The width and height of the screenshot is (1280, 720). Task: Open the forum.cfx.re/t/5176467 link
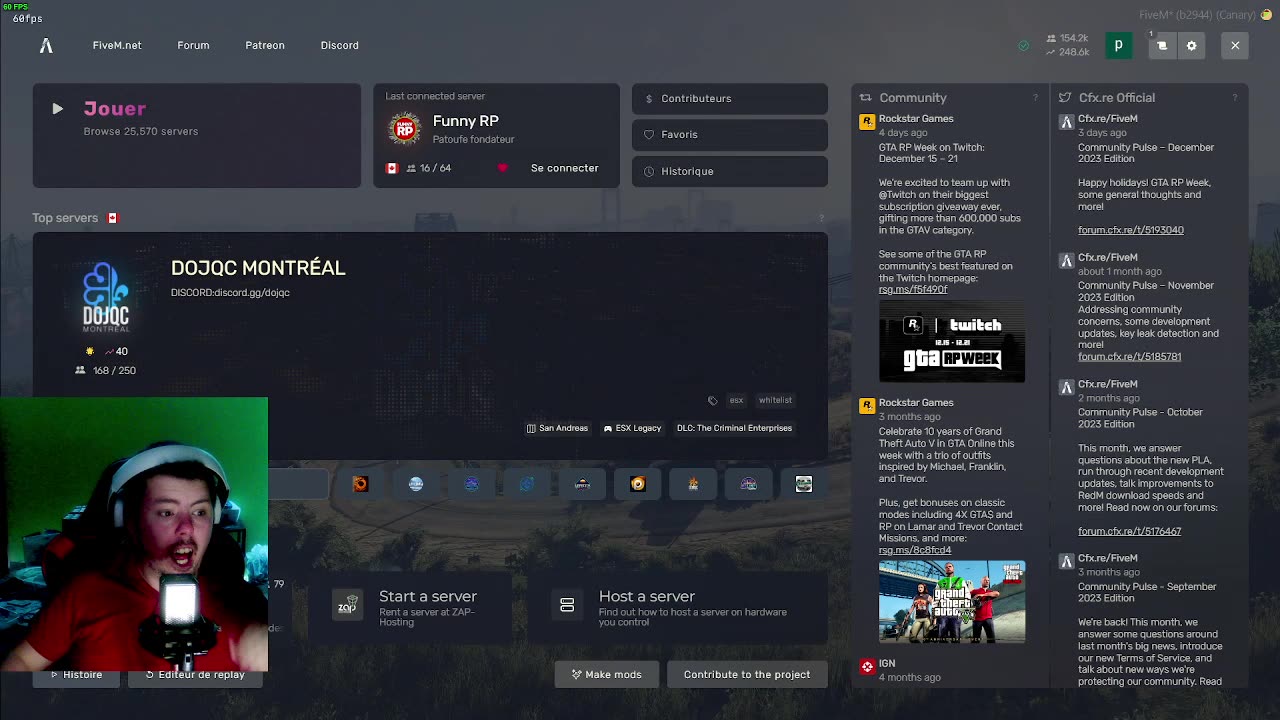pyautogui.click(x=1129, y=532)
